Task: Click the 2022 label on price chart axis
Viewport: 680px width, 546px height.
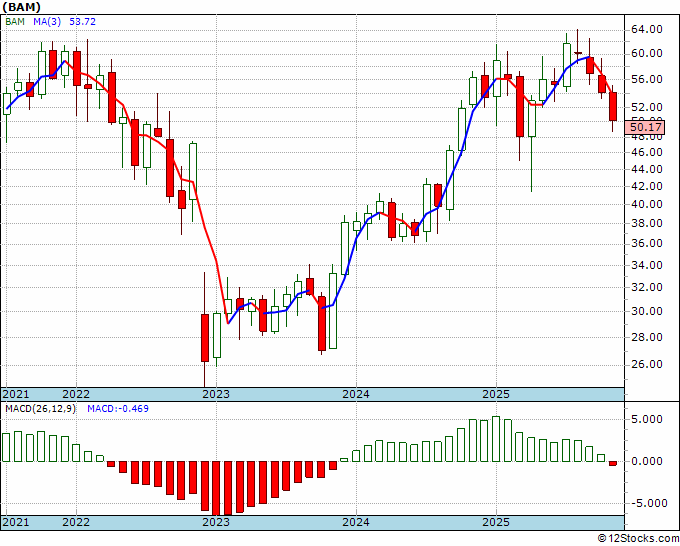Action: pos(76,394)
